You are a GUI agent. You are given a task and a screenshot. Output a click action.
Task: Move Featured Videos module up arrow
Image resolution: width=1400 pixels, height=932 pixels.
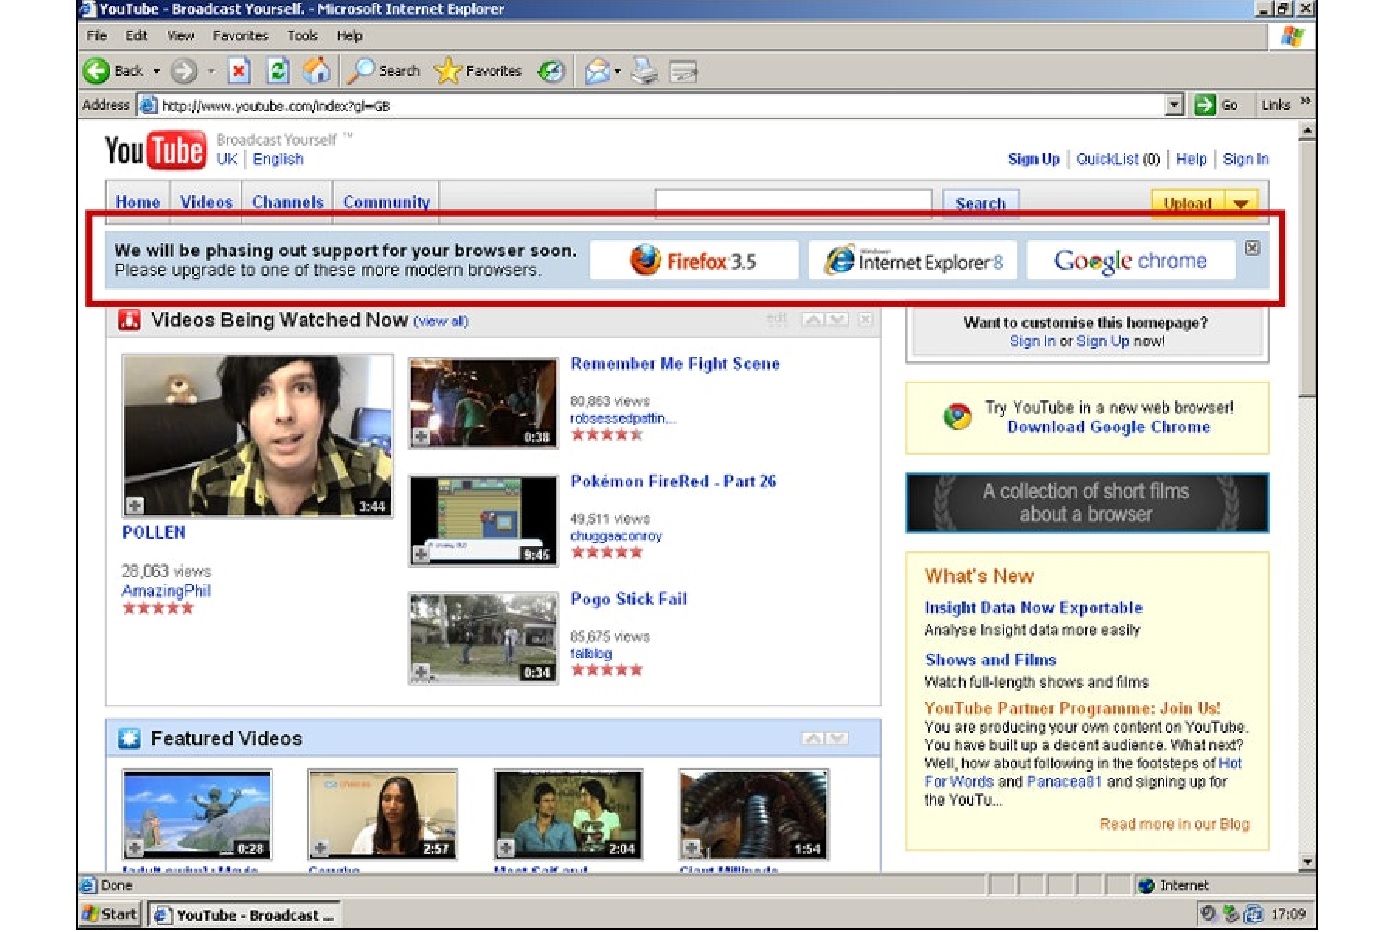(813, 738)
